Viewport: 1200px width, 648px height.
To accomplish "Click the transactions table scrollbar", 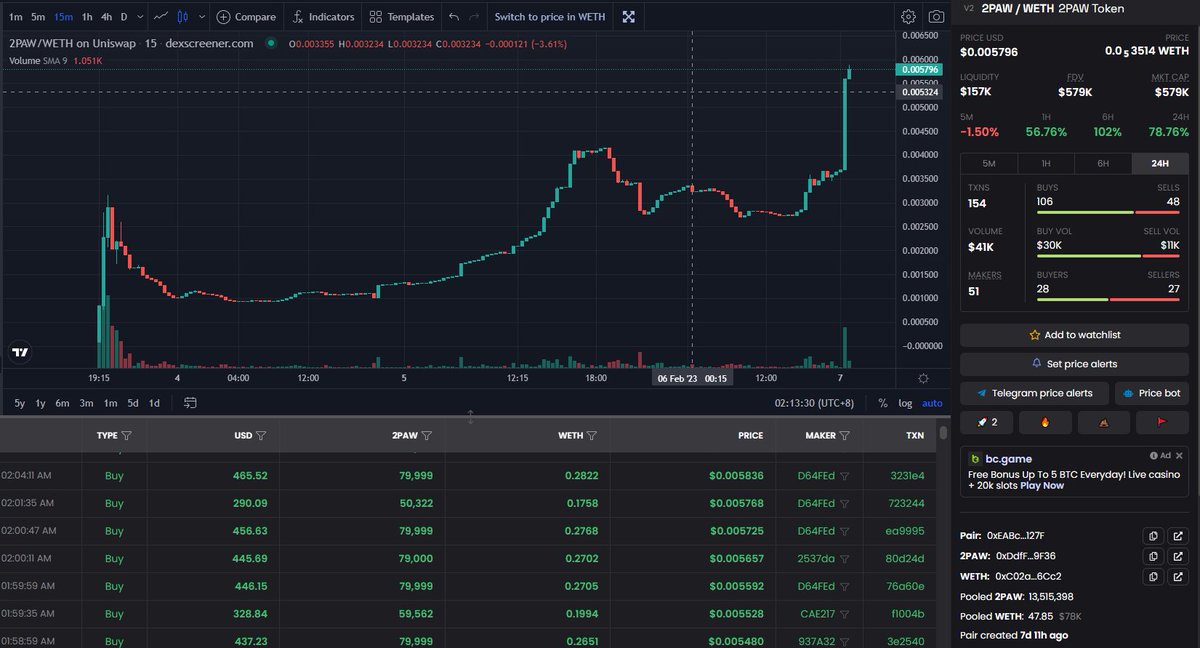I will pos(943,433).
